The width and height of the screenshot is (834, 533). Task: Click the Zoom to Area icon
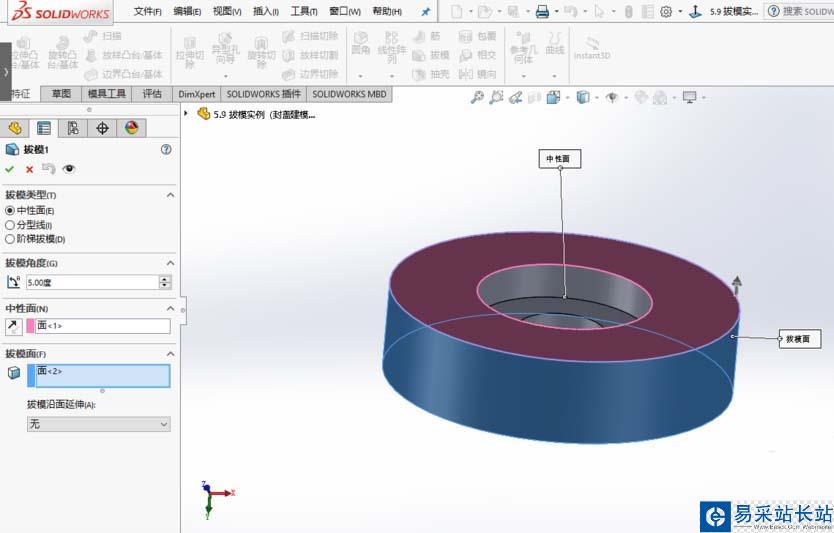496,97
